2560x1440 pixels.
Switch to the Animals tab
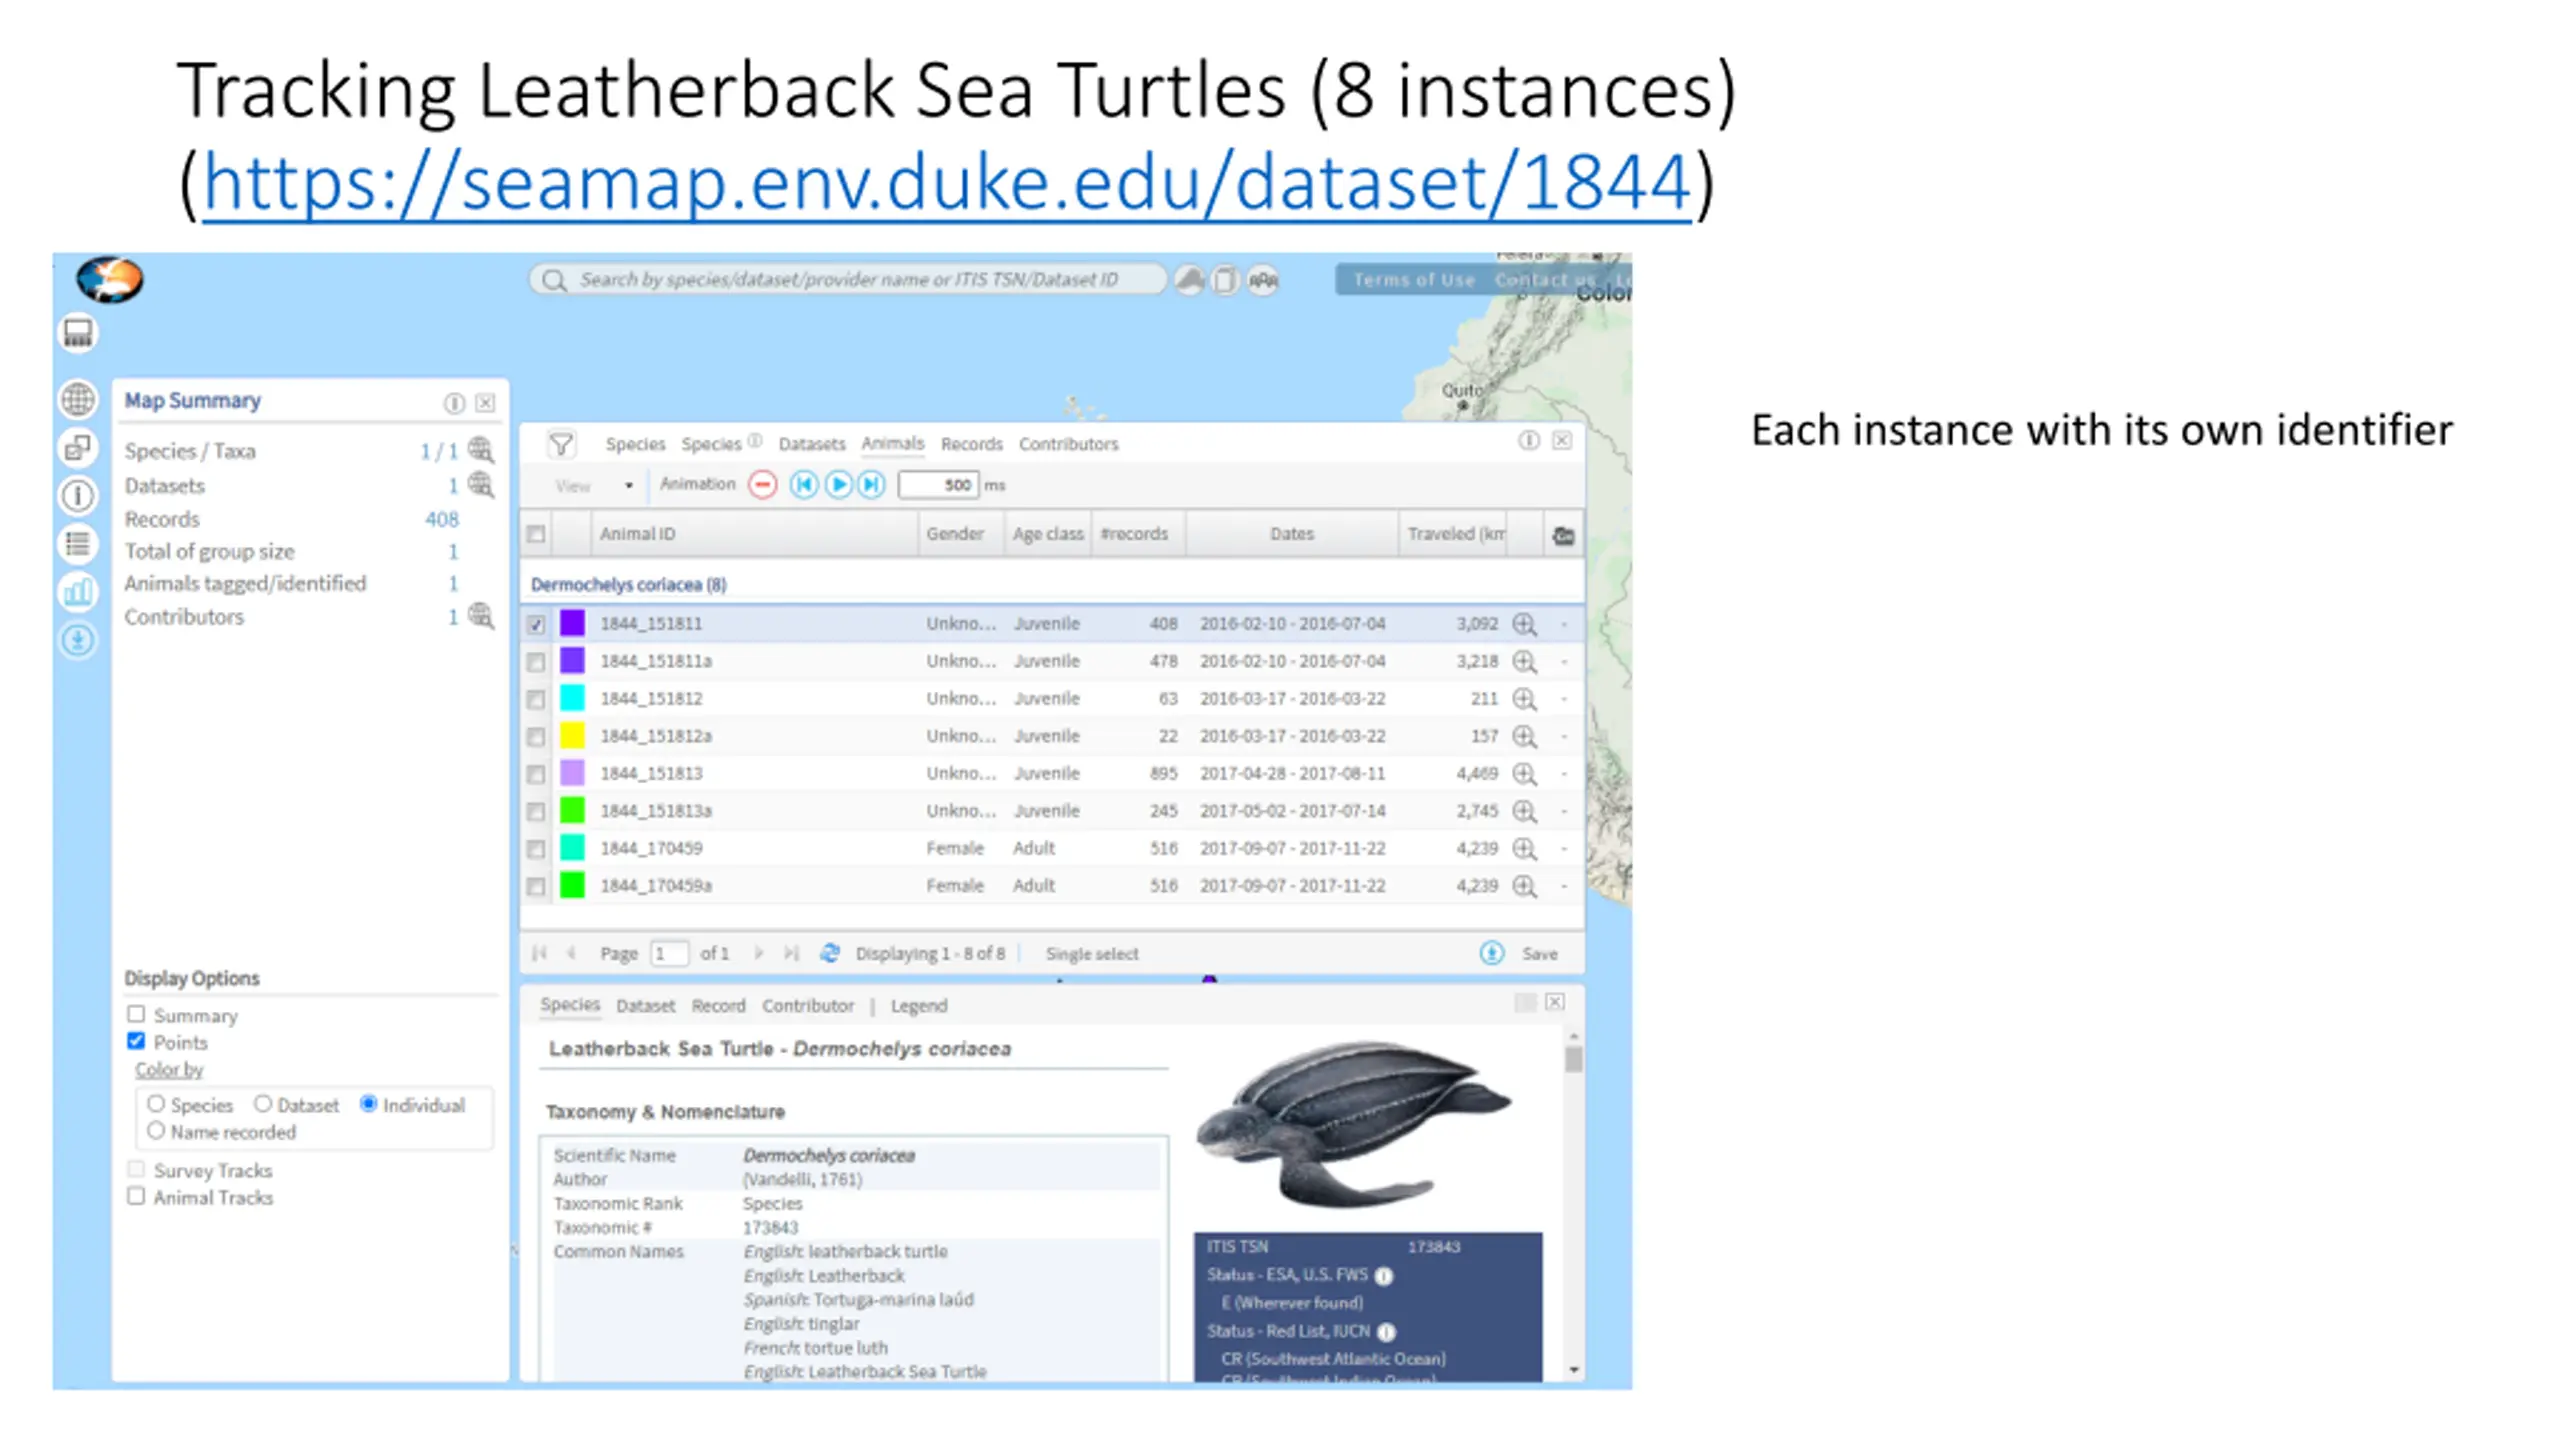[x=892, y=443]
